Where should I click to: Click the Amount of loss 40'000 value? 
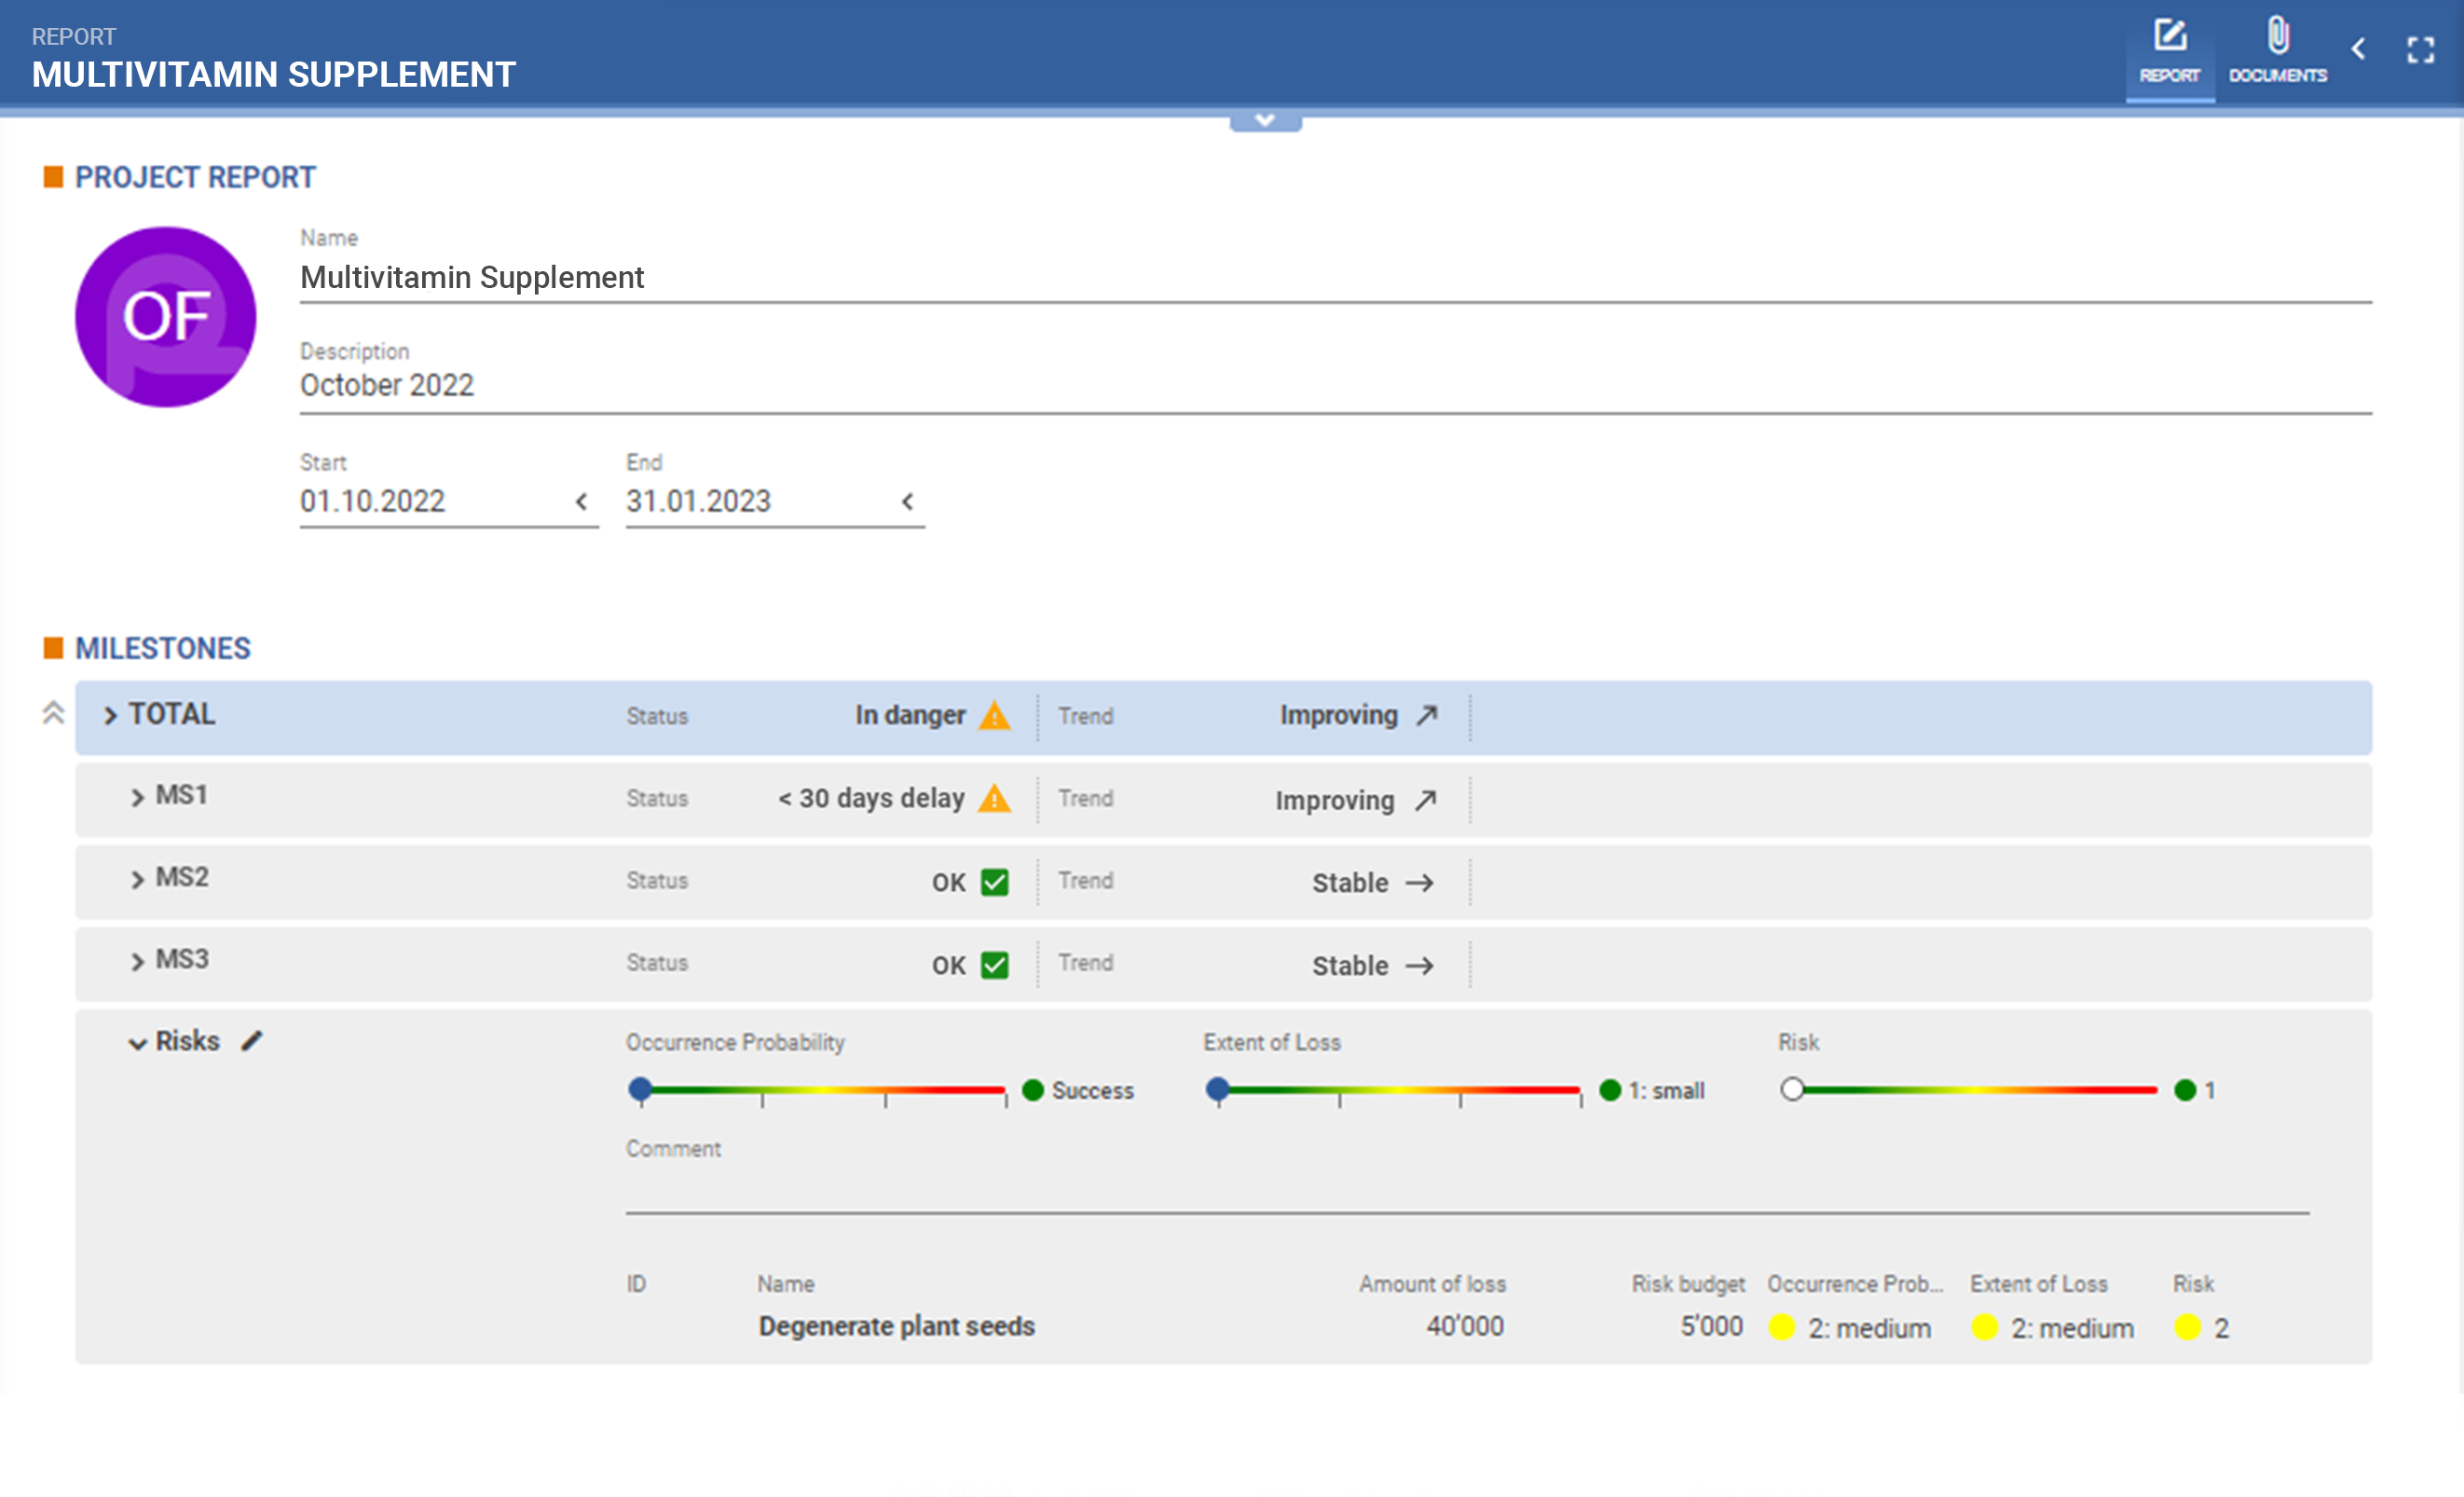pos(1464,1326)
